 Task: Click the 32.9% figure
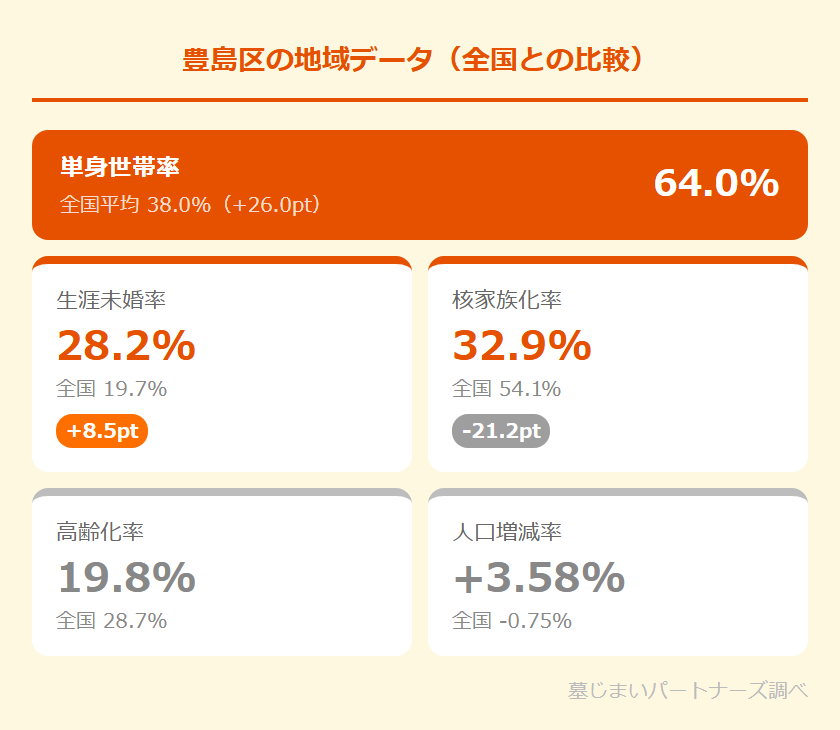pos(521,346)
